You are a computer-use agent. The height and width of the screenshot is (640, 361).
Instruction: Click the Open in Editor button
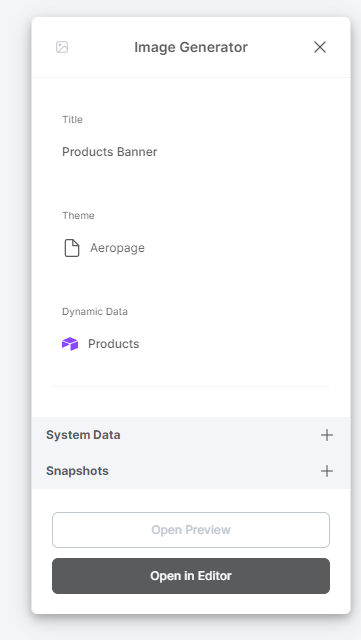pyautogui.click(x=191, y=576)
